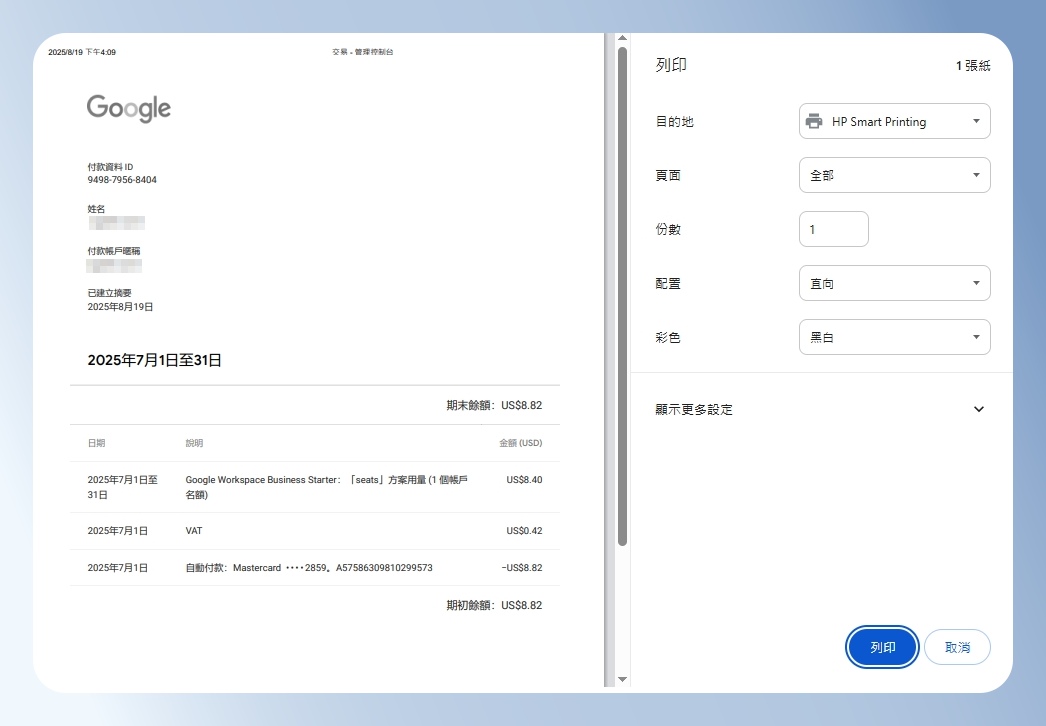Screen dimensions: 1046x726
Task: Click the copies input field with value 1
Action: click(x=834, y=230)
